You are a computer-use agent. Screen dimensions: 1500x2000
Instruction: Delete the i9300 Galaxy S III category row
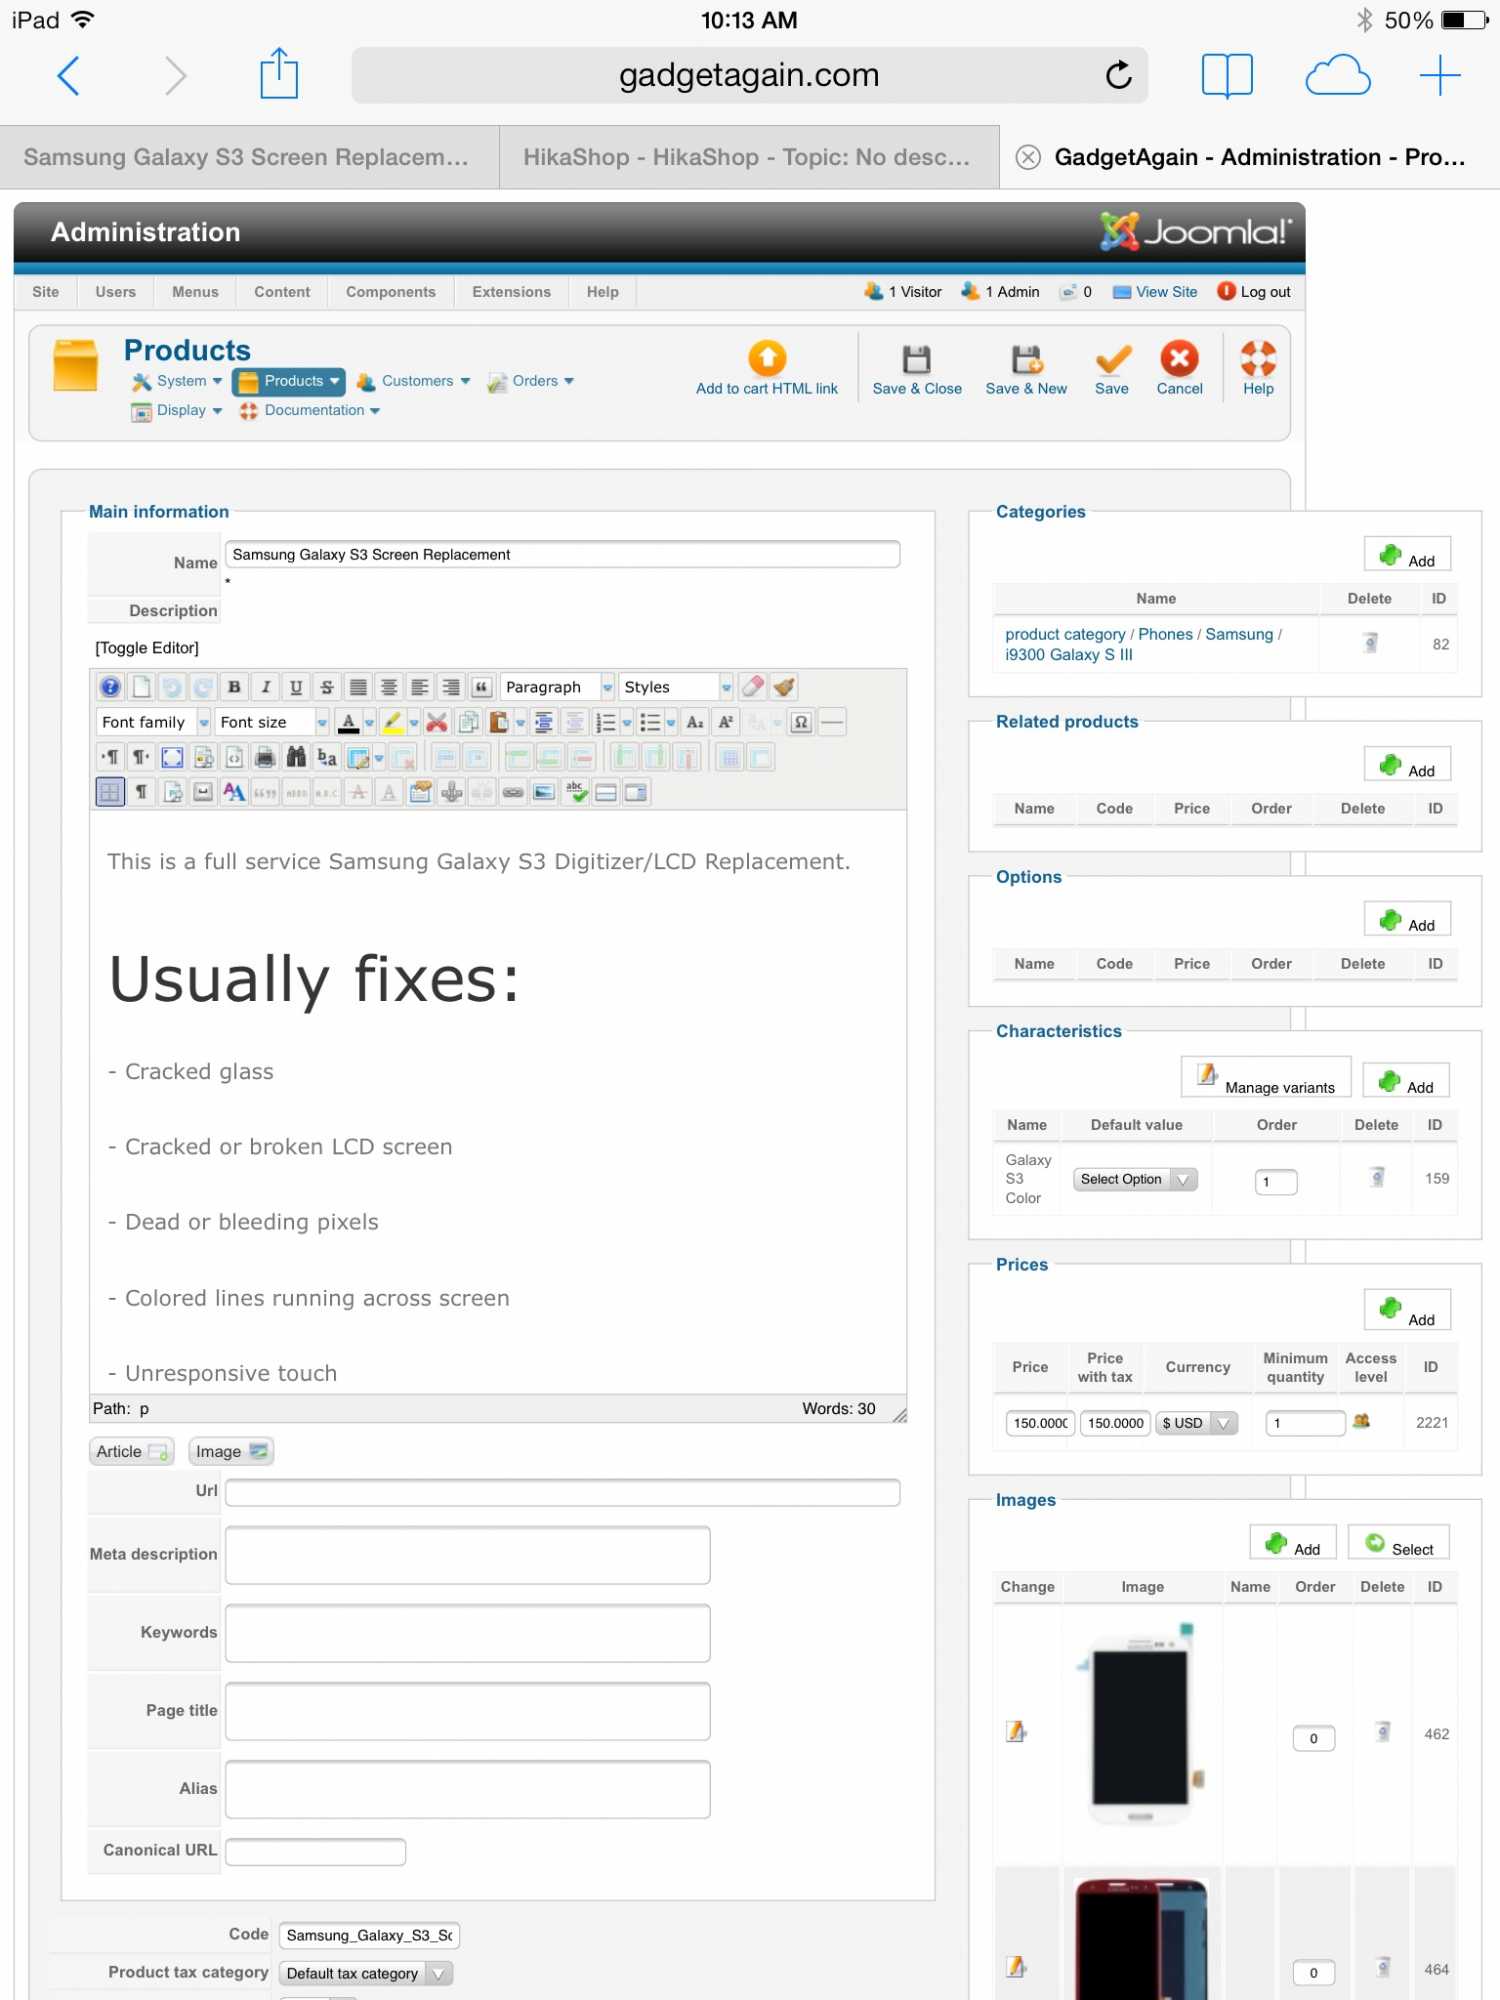[1370, 643]
